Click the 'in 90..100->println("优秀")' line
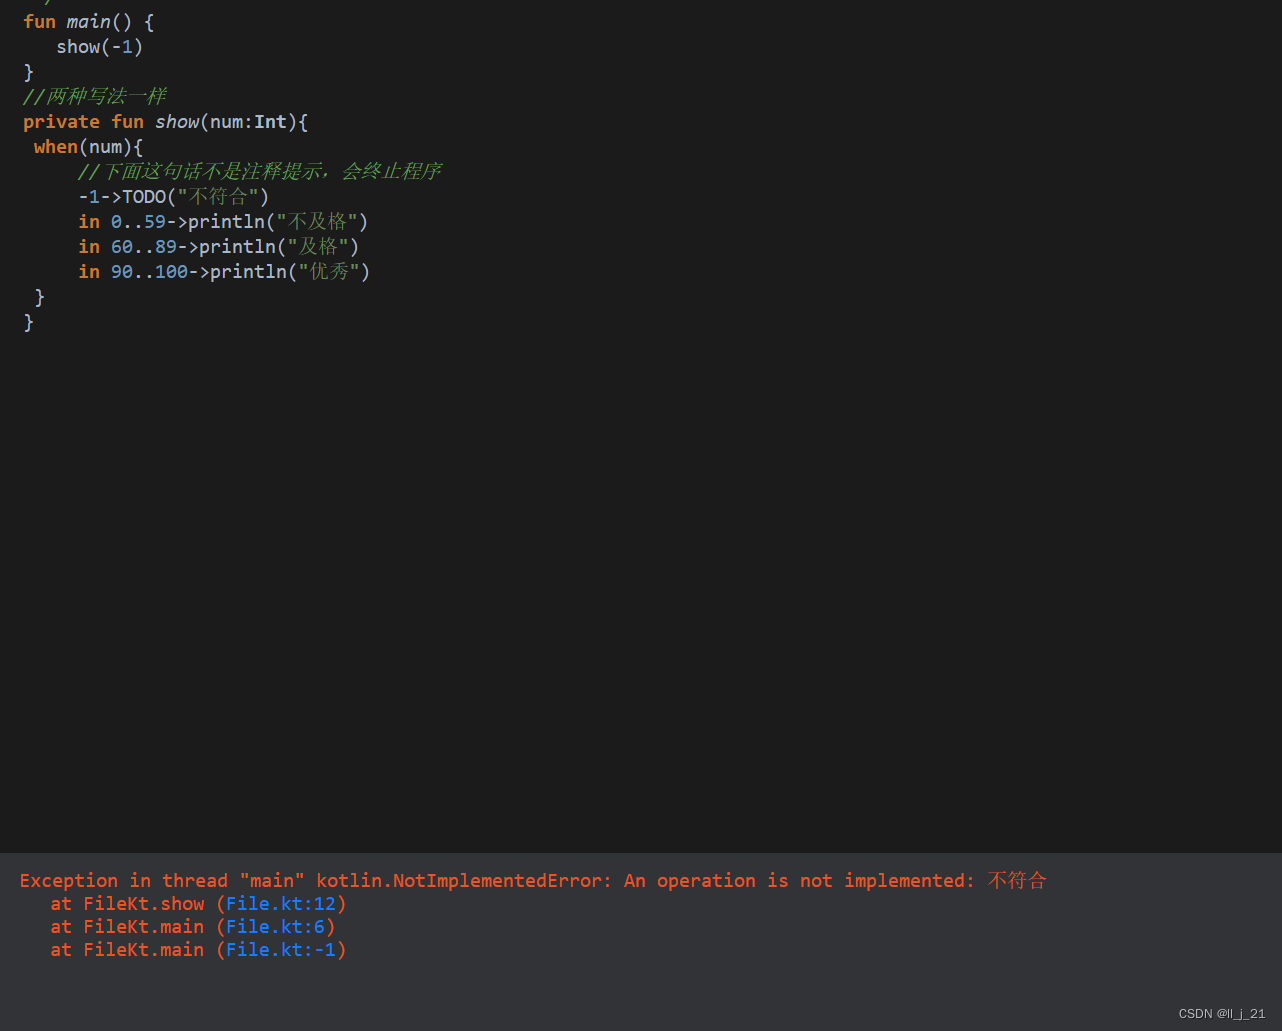 click(x=225, y=271)
